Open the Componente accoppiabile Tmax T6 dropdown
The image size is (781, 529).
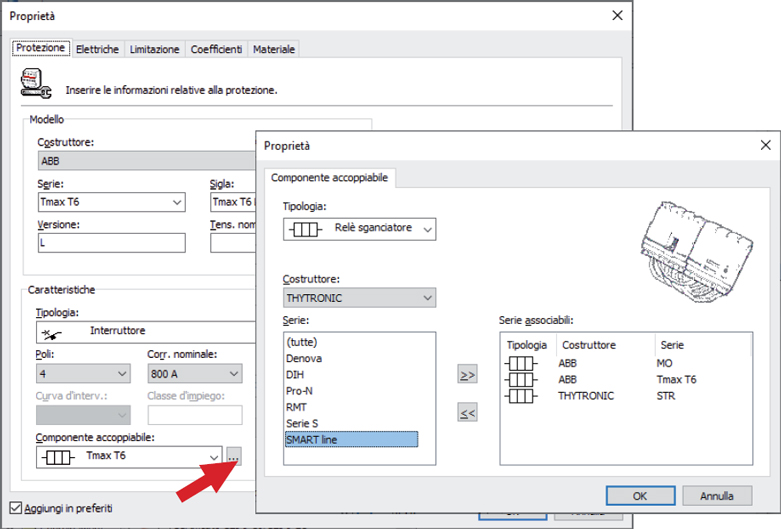pyautogui.click(x=129, y=457)
